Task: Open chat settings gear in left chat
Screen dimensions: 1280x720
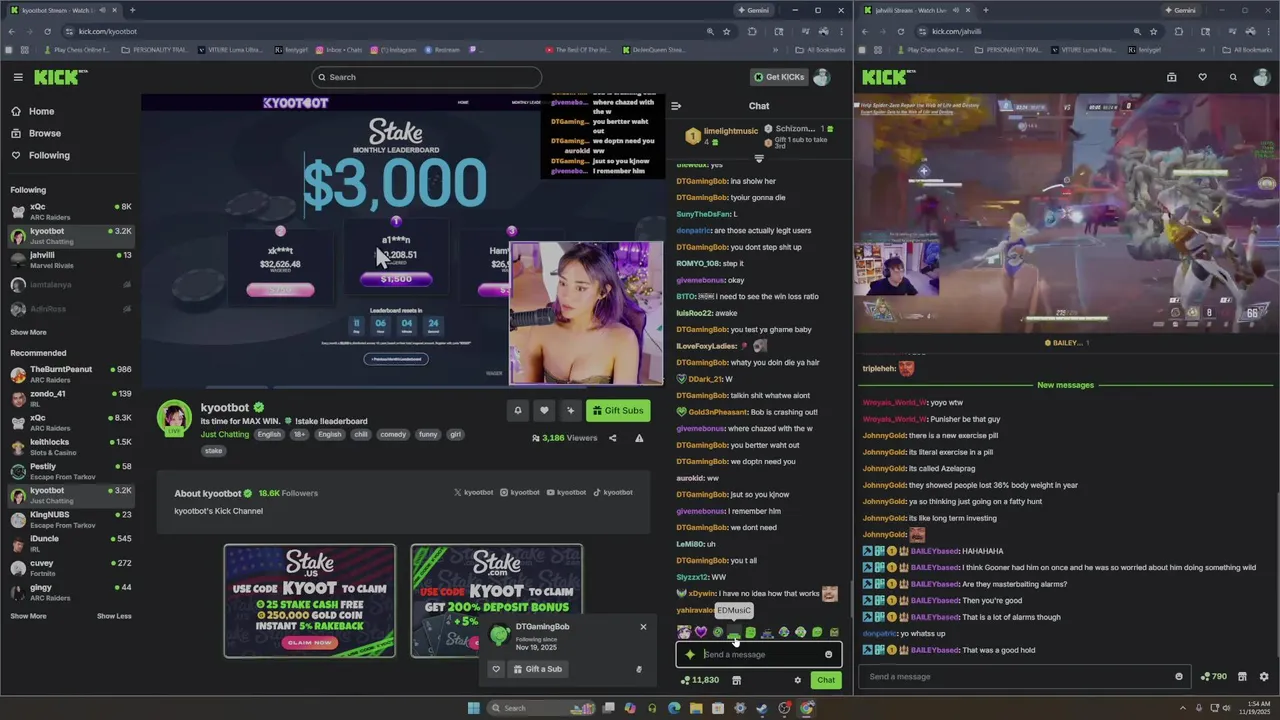Action: point(797,680)
